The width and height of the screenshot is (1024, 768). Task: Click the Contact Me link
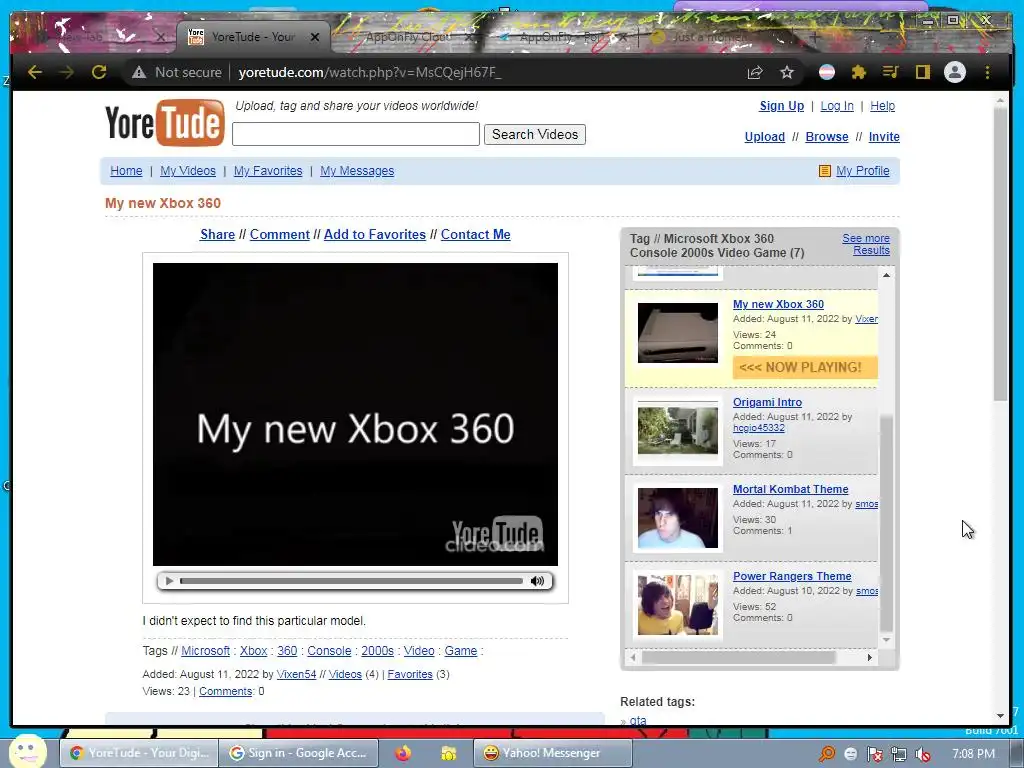[x=475, y=234]
